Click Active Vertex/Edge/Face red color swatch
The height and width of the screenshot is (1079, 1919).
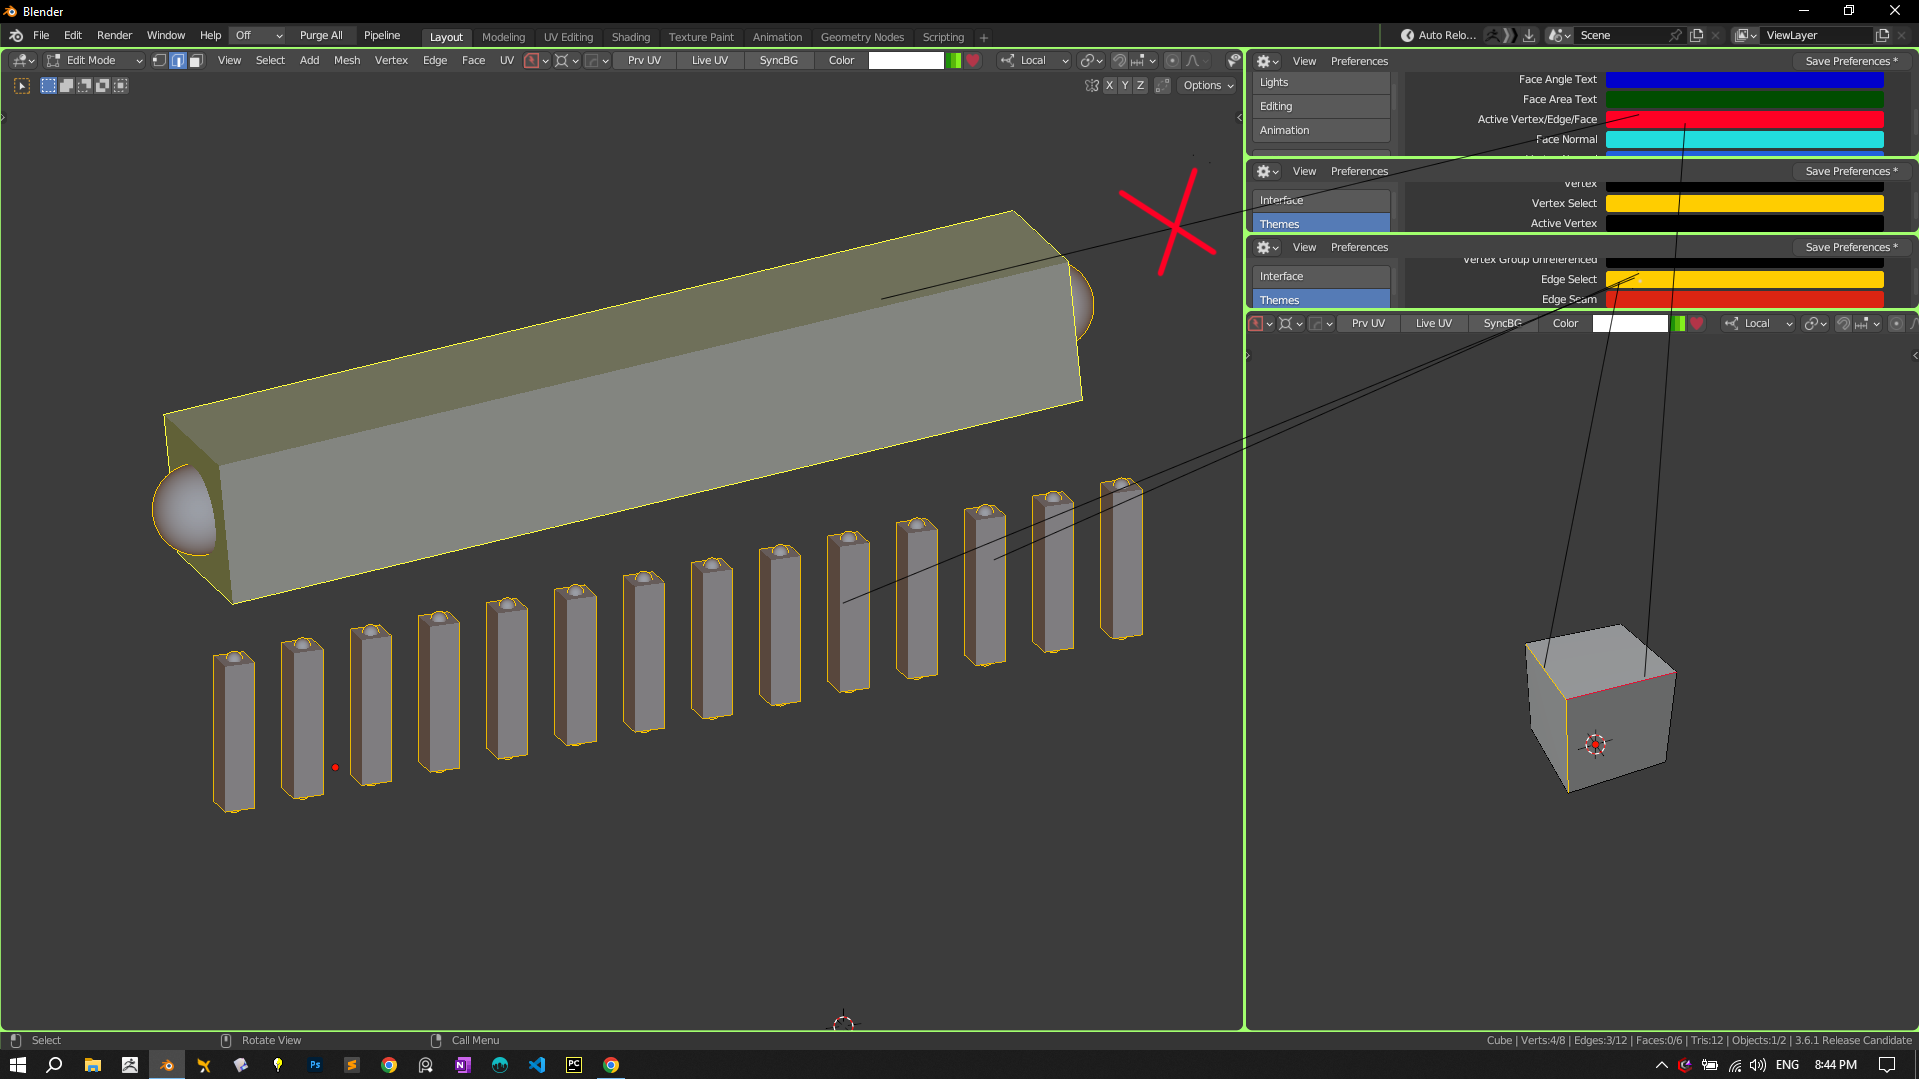point(1744,120)
